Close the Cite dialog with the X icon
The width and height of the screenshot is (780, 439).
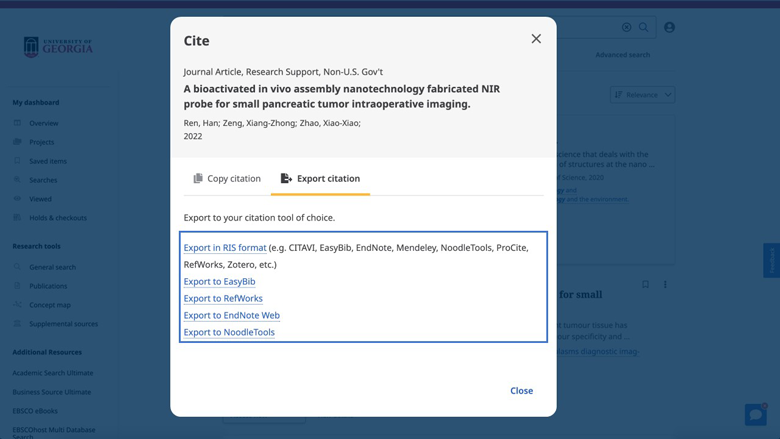click(536, 39)
